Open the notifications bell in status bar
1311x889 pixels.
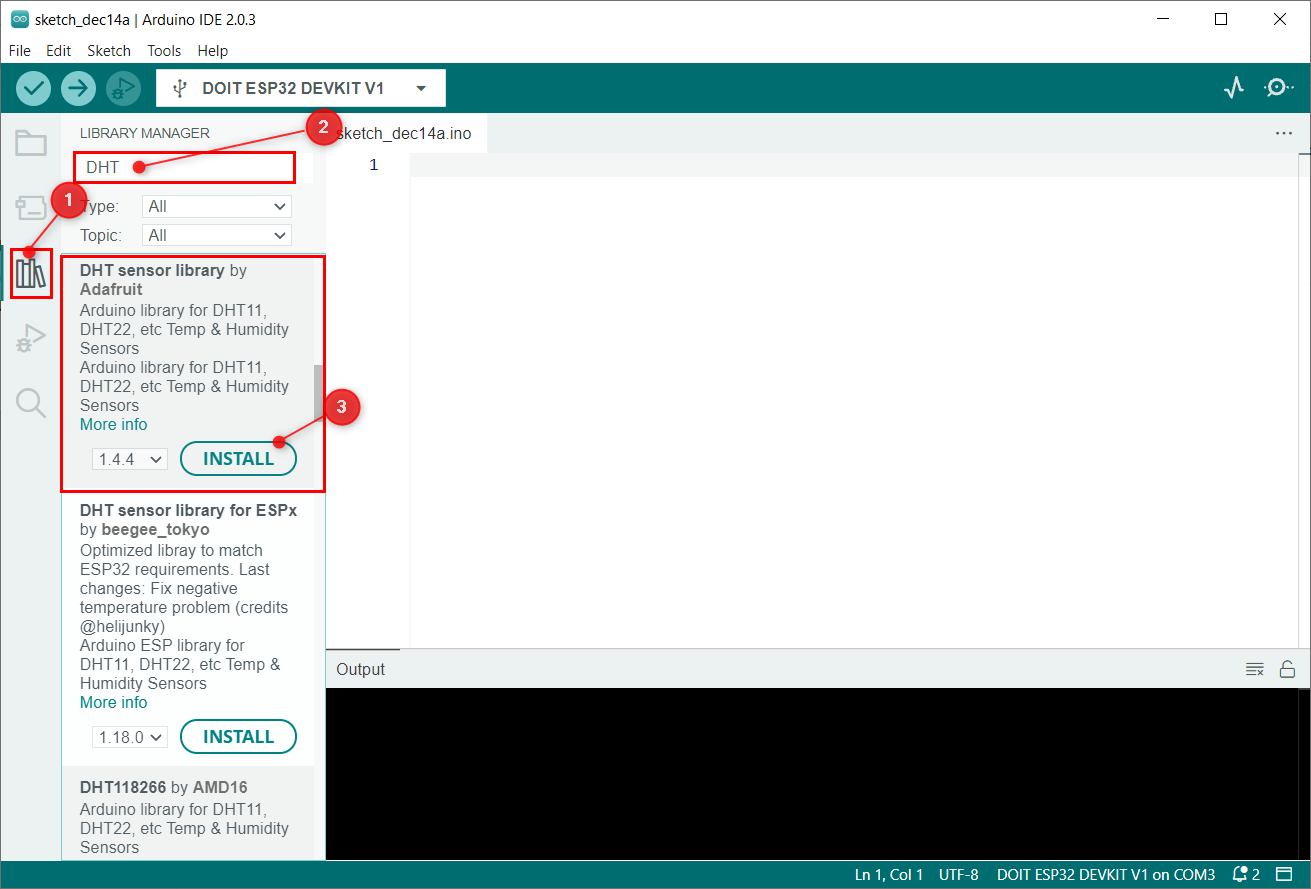(x=1246, y=875)
